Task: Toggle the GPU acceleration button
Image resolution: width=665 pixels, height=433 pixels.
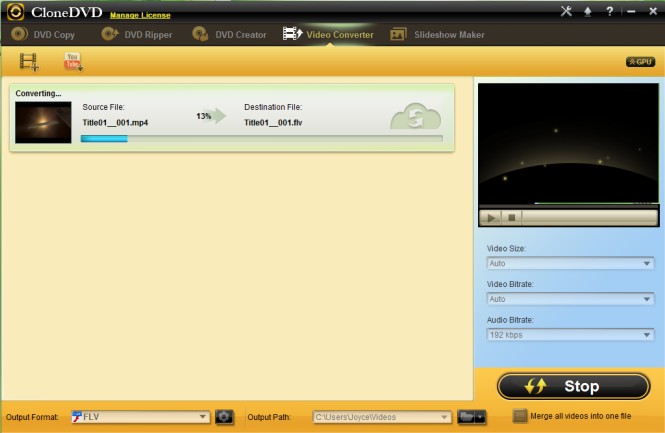Action: coord(640,62)
